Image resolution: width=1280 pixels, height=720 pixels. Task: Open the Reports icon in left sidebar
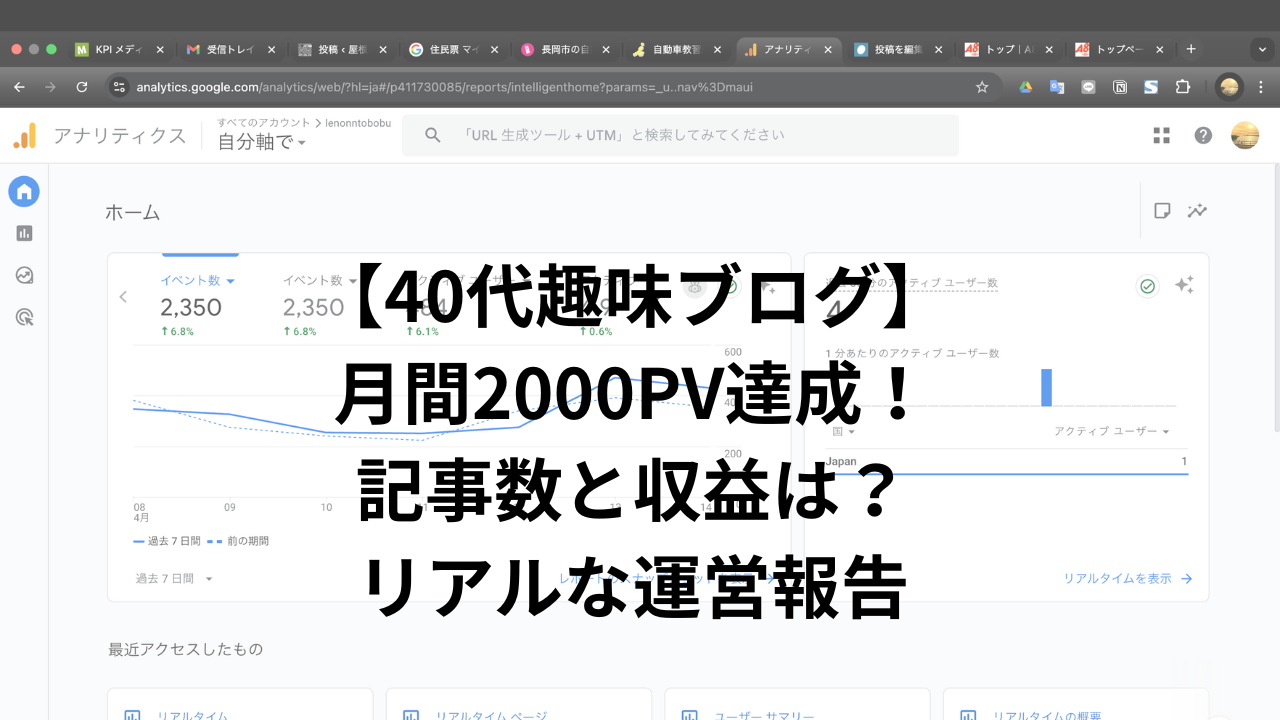[24, 233]
